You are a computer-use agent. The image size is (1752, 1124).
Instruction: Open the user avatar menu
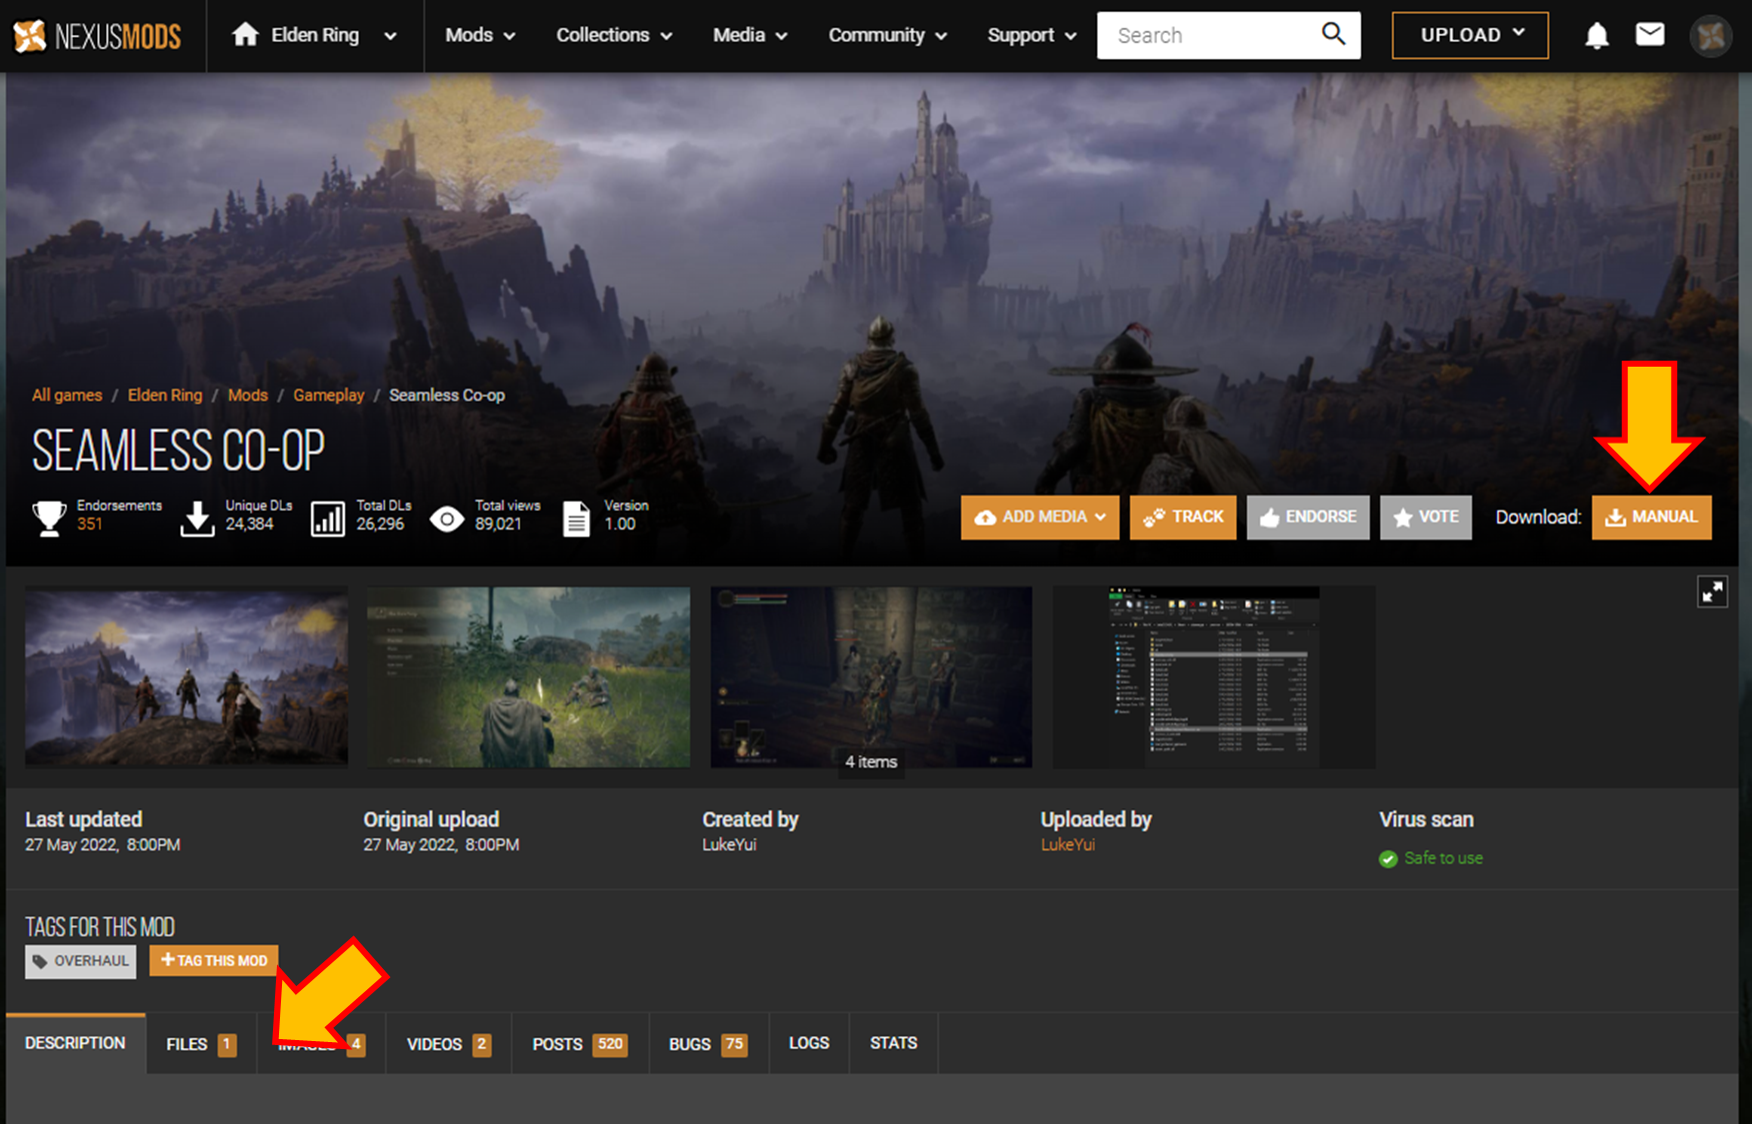pos(1711,36)
